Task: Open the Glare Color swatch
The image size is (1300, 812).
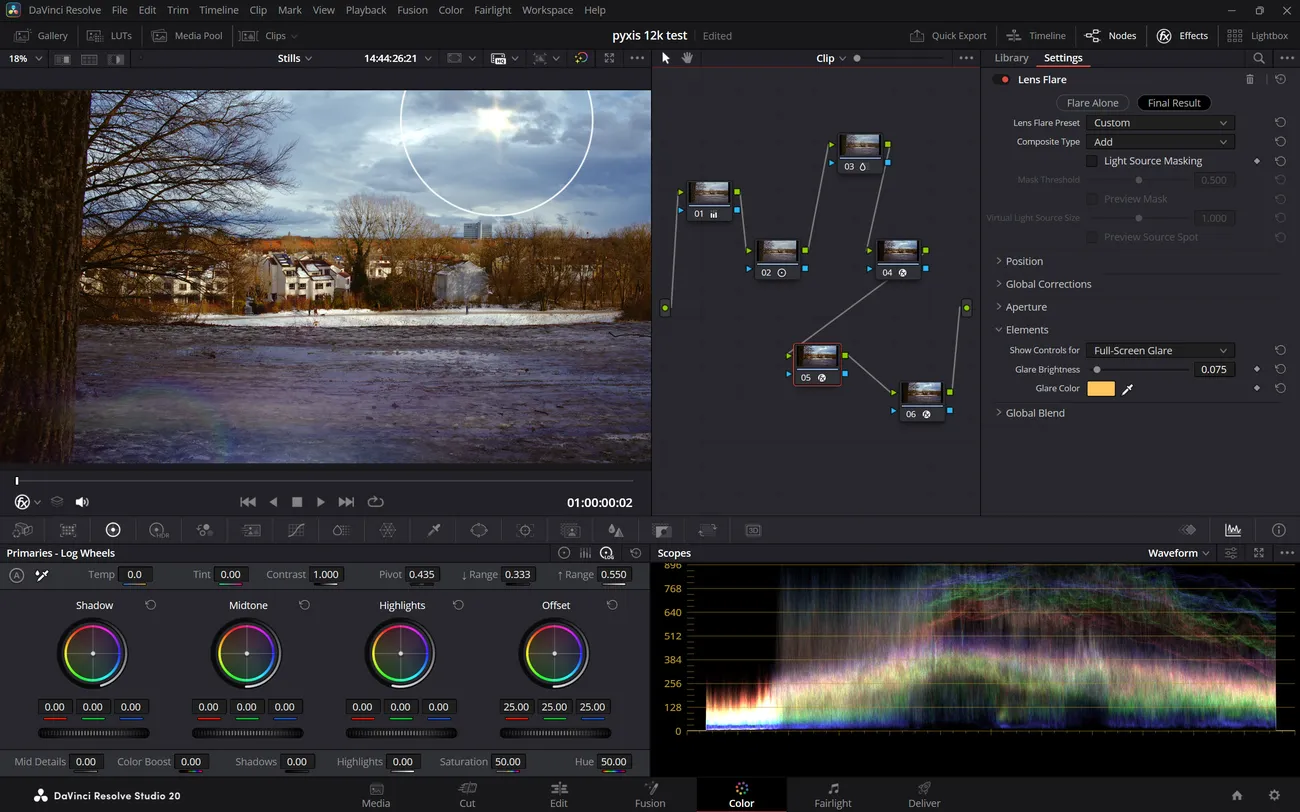Action: click(1100, 389)
